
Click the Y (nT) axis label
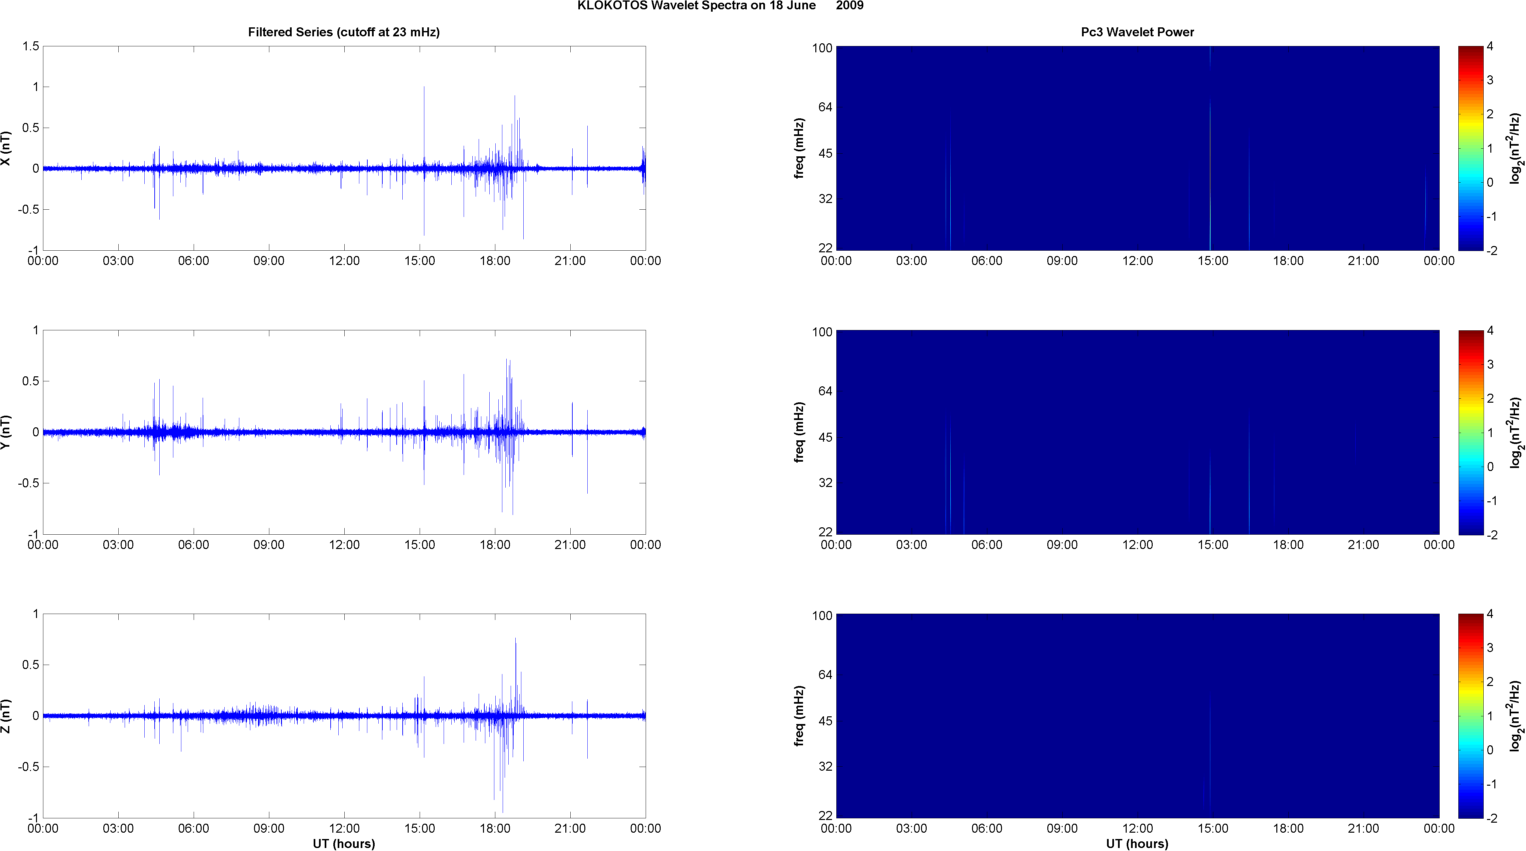(x=6, y=432)
